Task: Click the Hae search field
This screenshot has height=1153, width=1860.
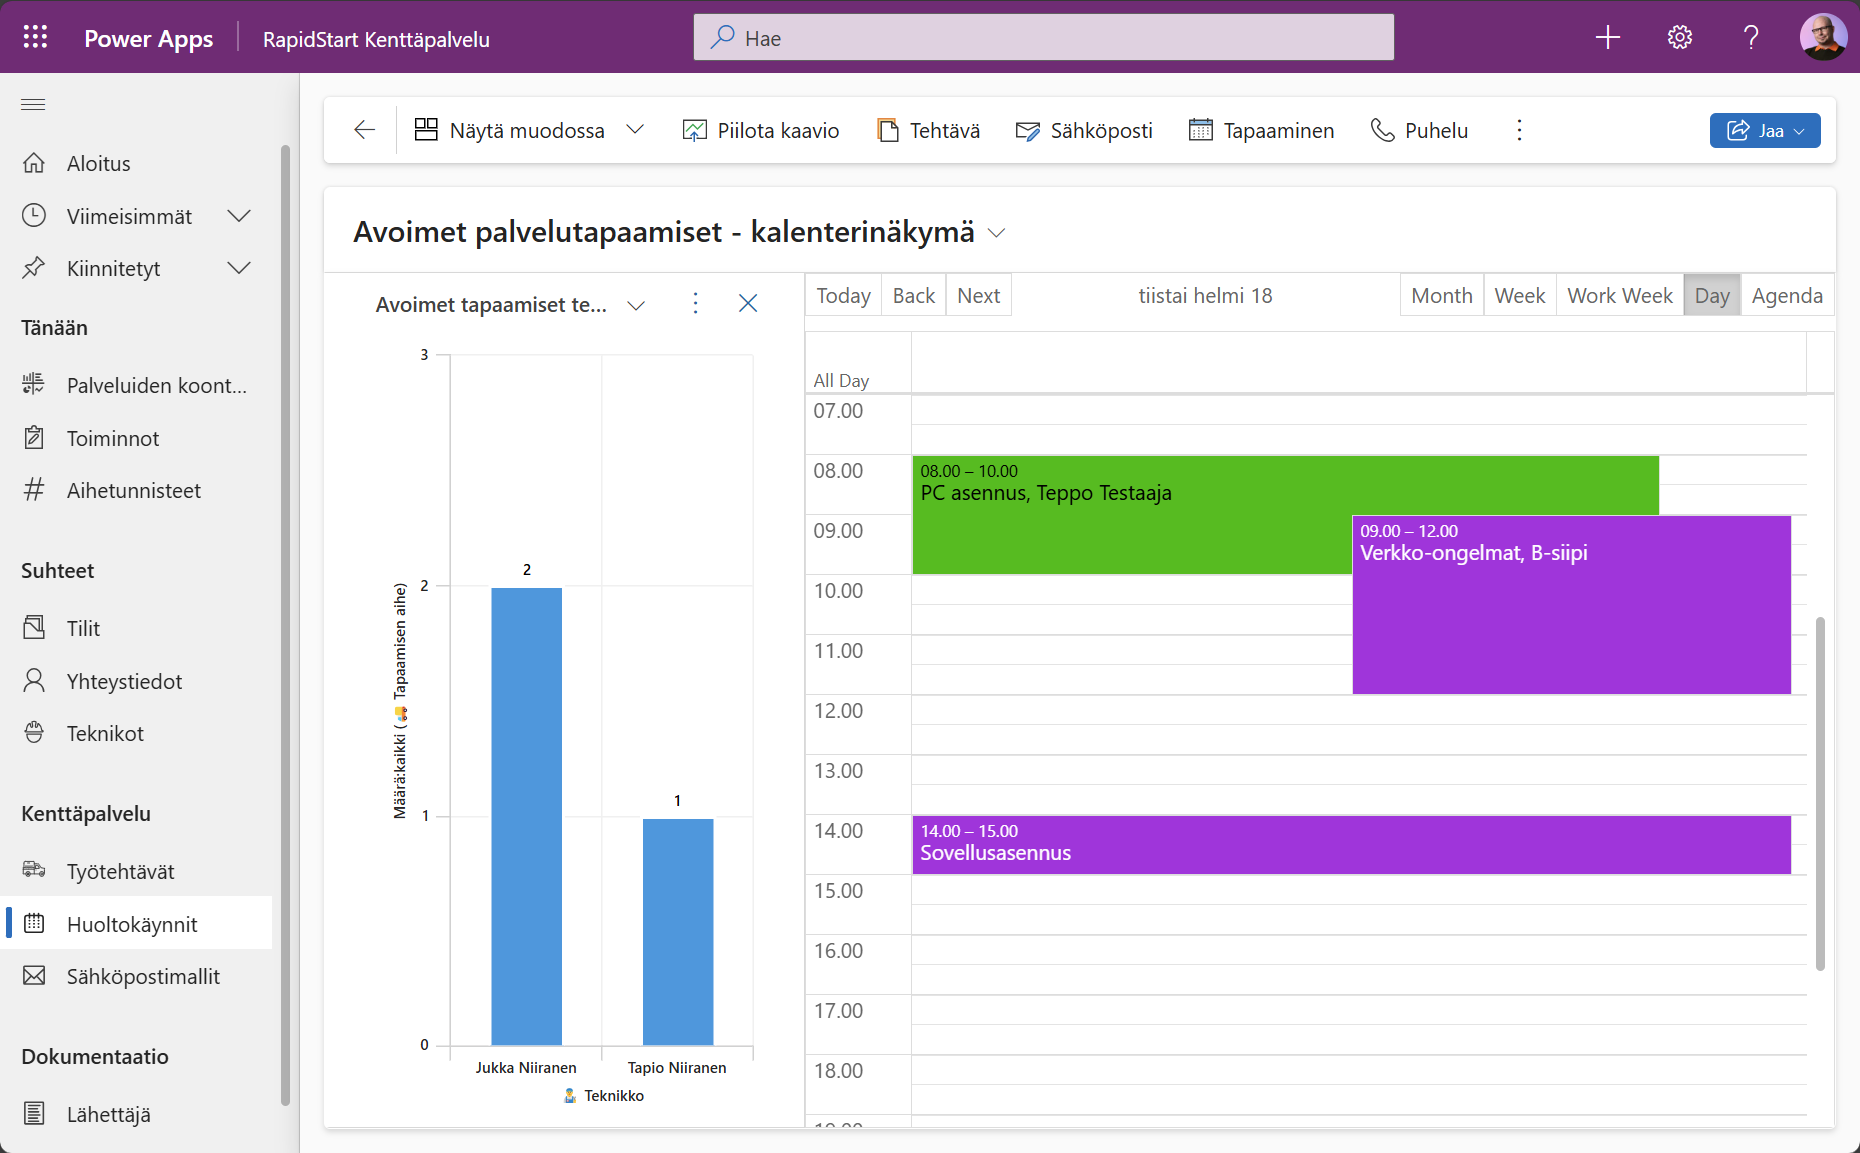Action: [x=1043, y=38]
